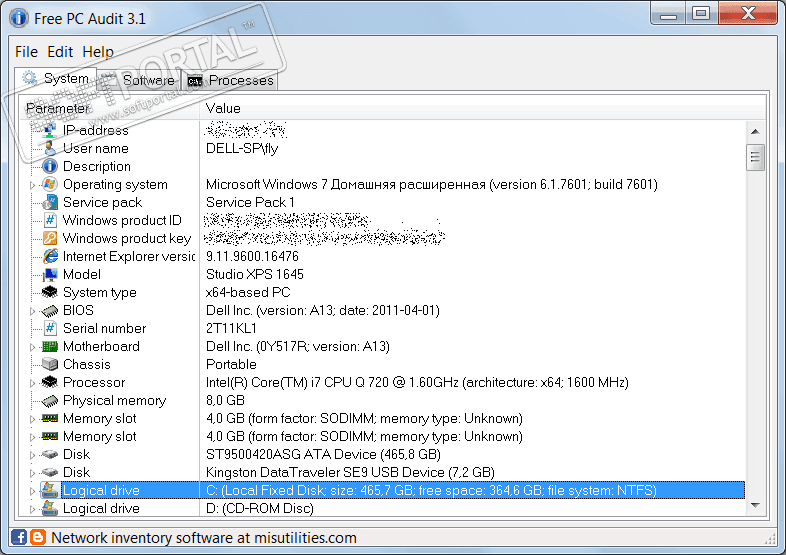Select the Studio XPS 1645 value

(x=255, y=274)
